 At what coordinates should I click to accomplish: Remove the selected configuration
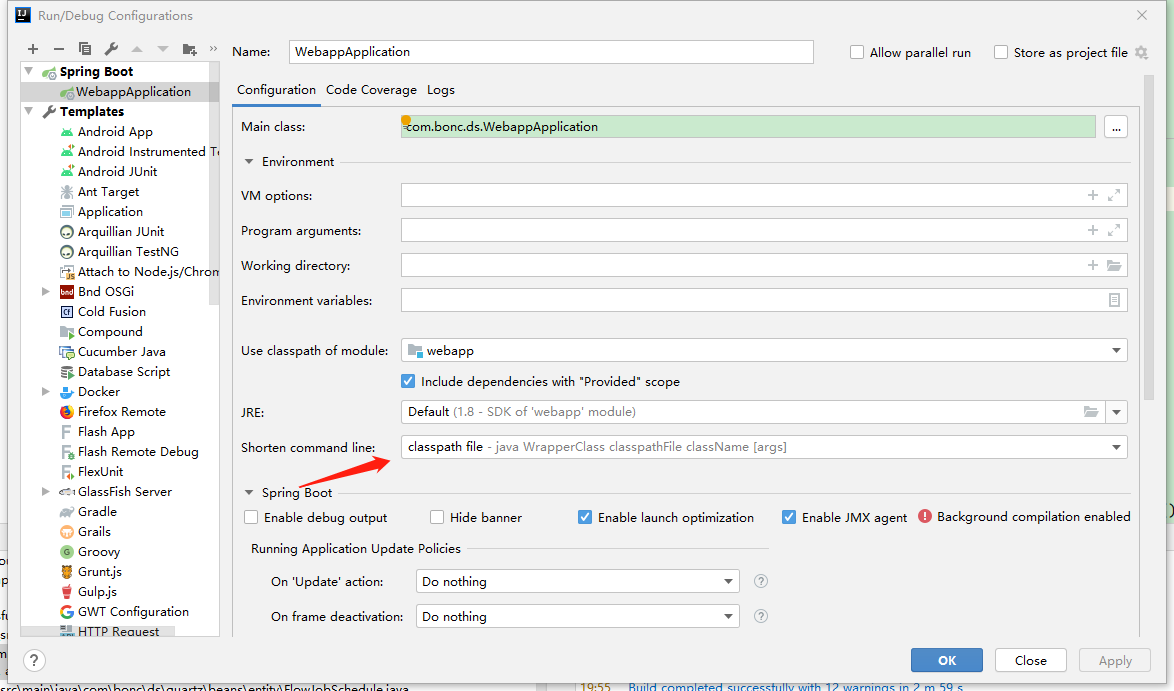point(60,48)
